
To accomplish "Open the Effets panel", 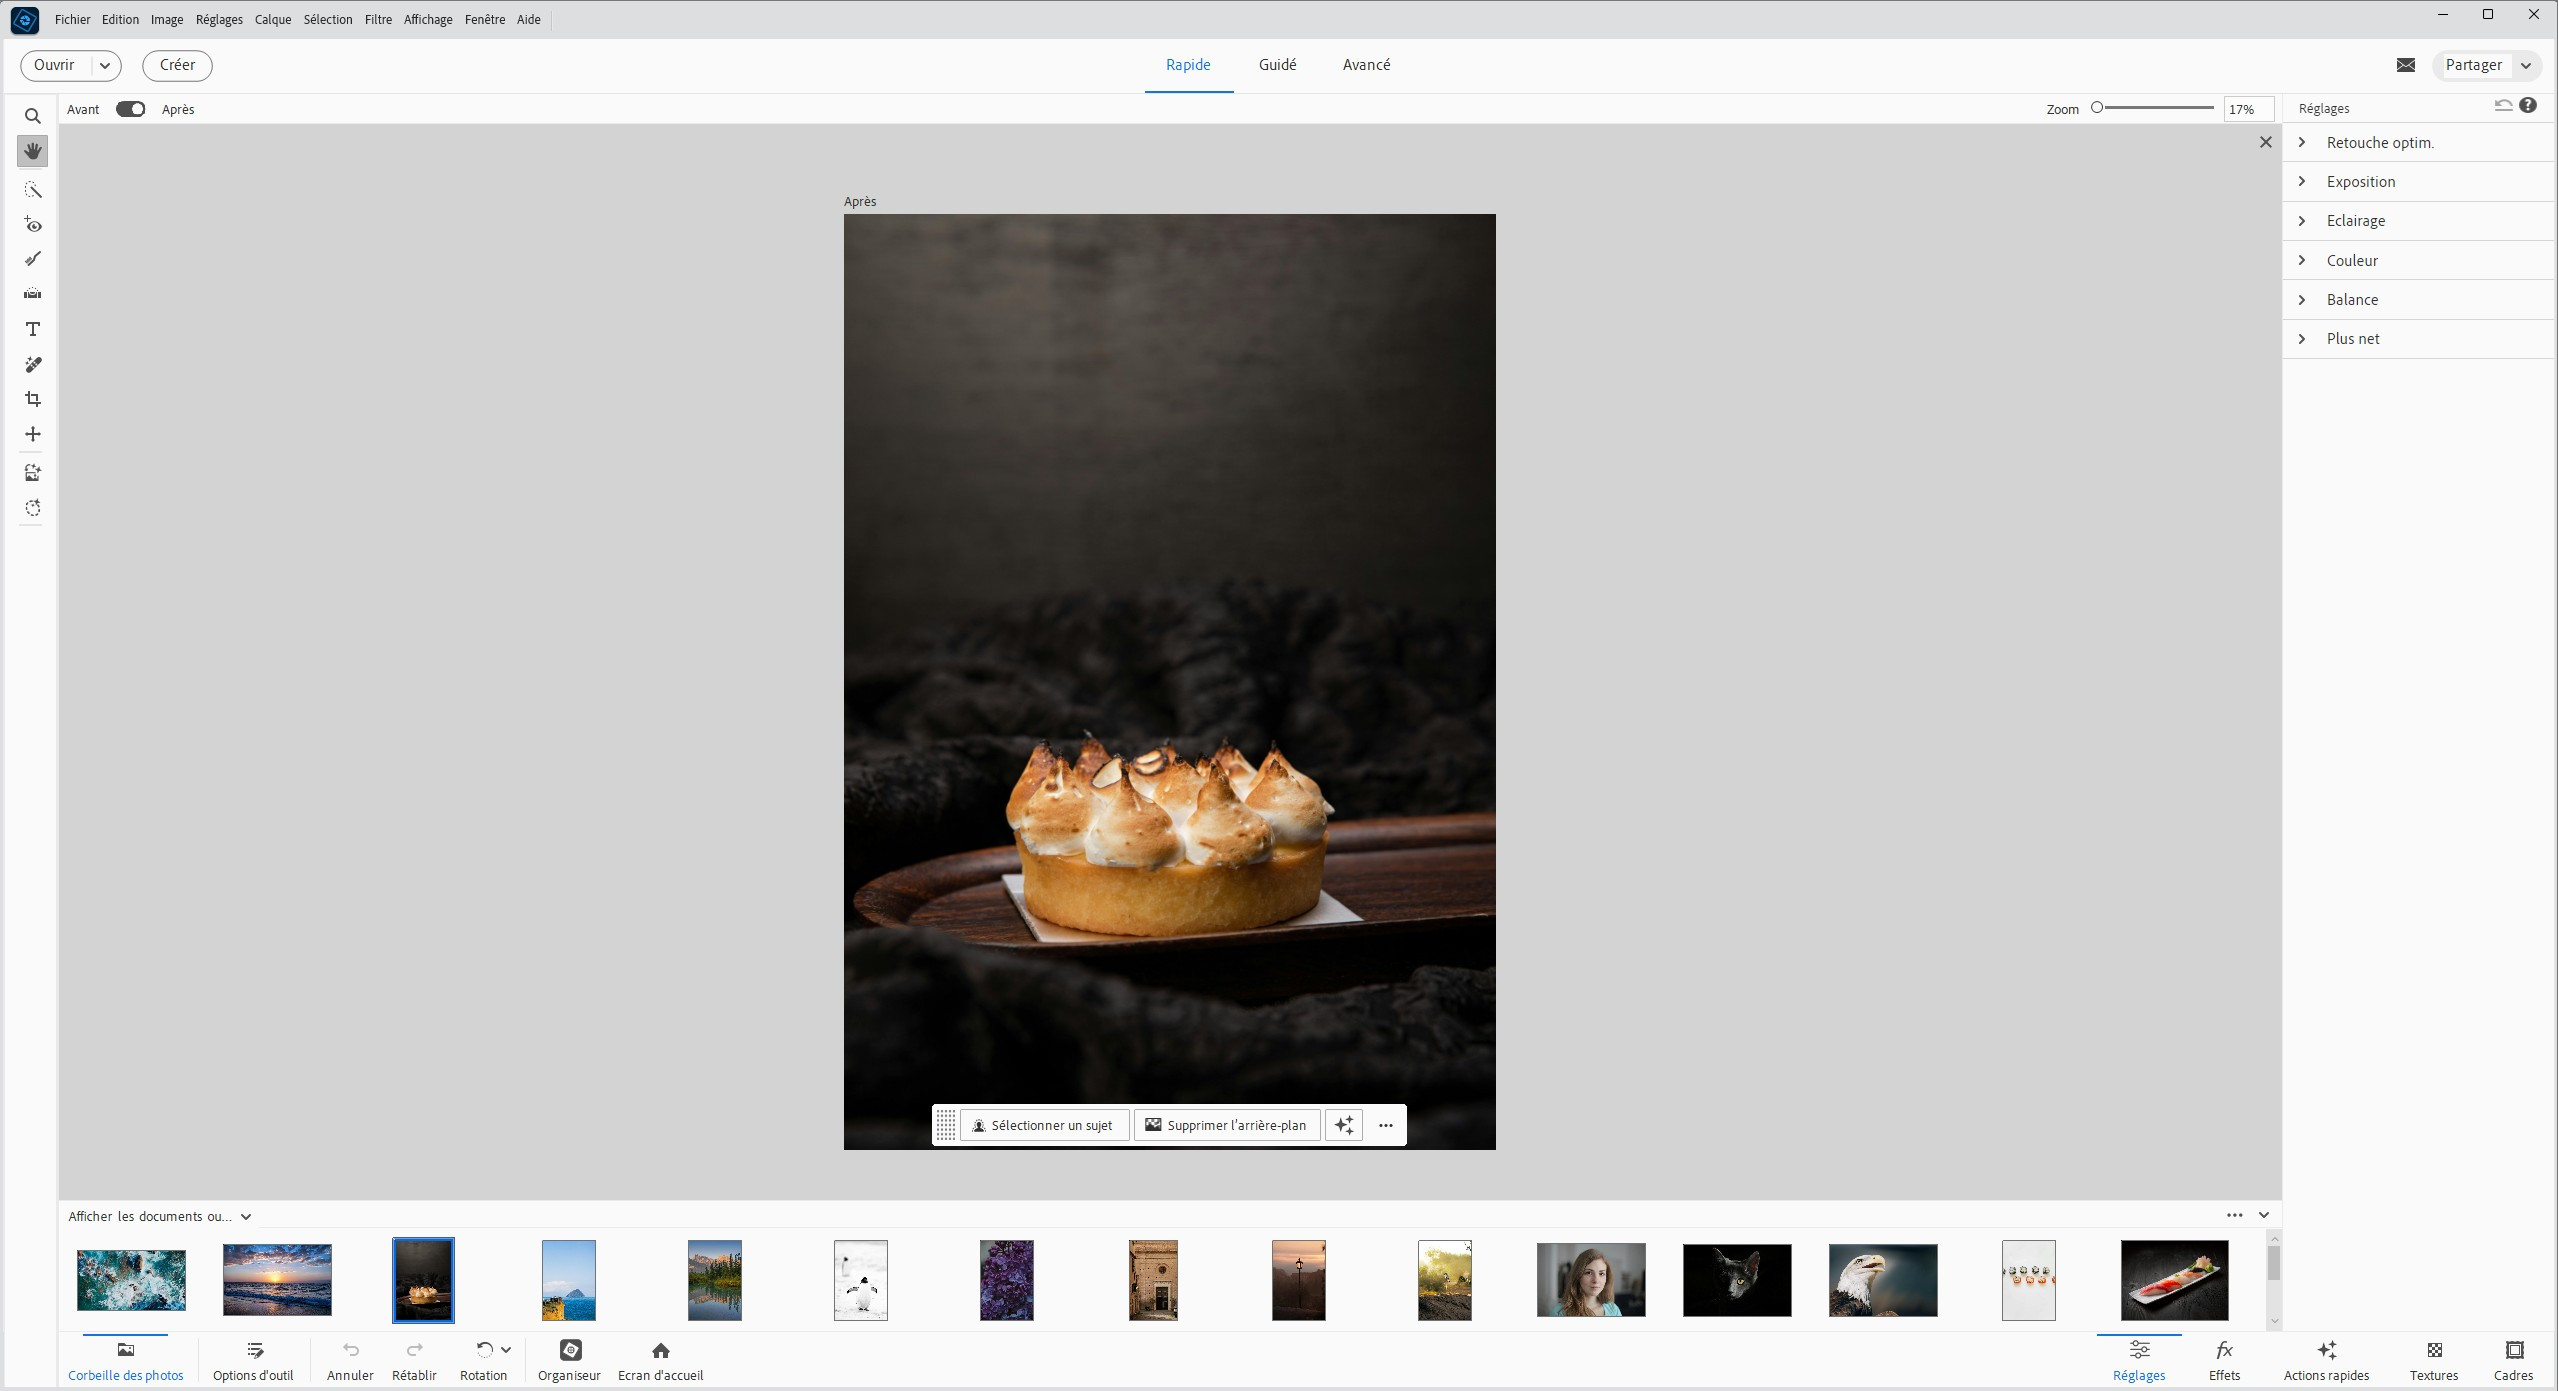I will pyautogui.click(x=2223, y=1360).
